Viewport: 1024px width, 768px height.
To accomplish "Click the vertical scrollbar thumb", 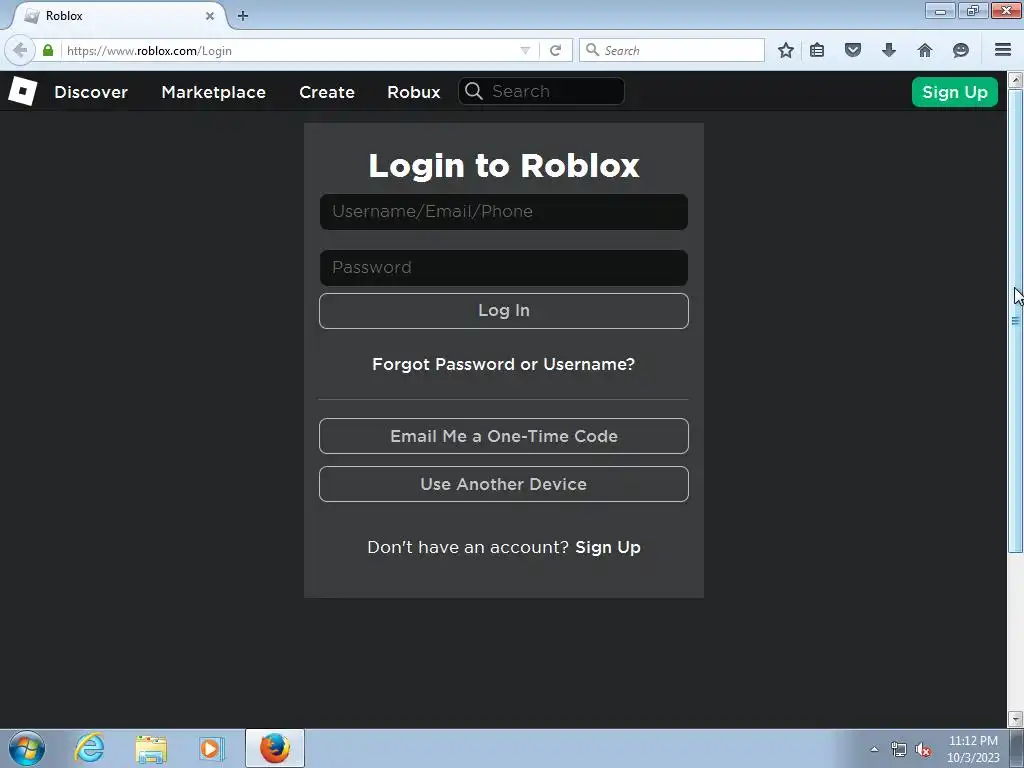I will (x=1016, y=321).
